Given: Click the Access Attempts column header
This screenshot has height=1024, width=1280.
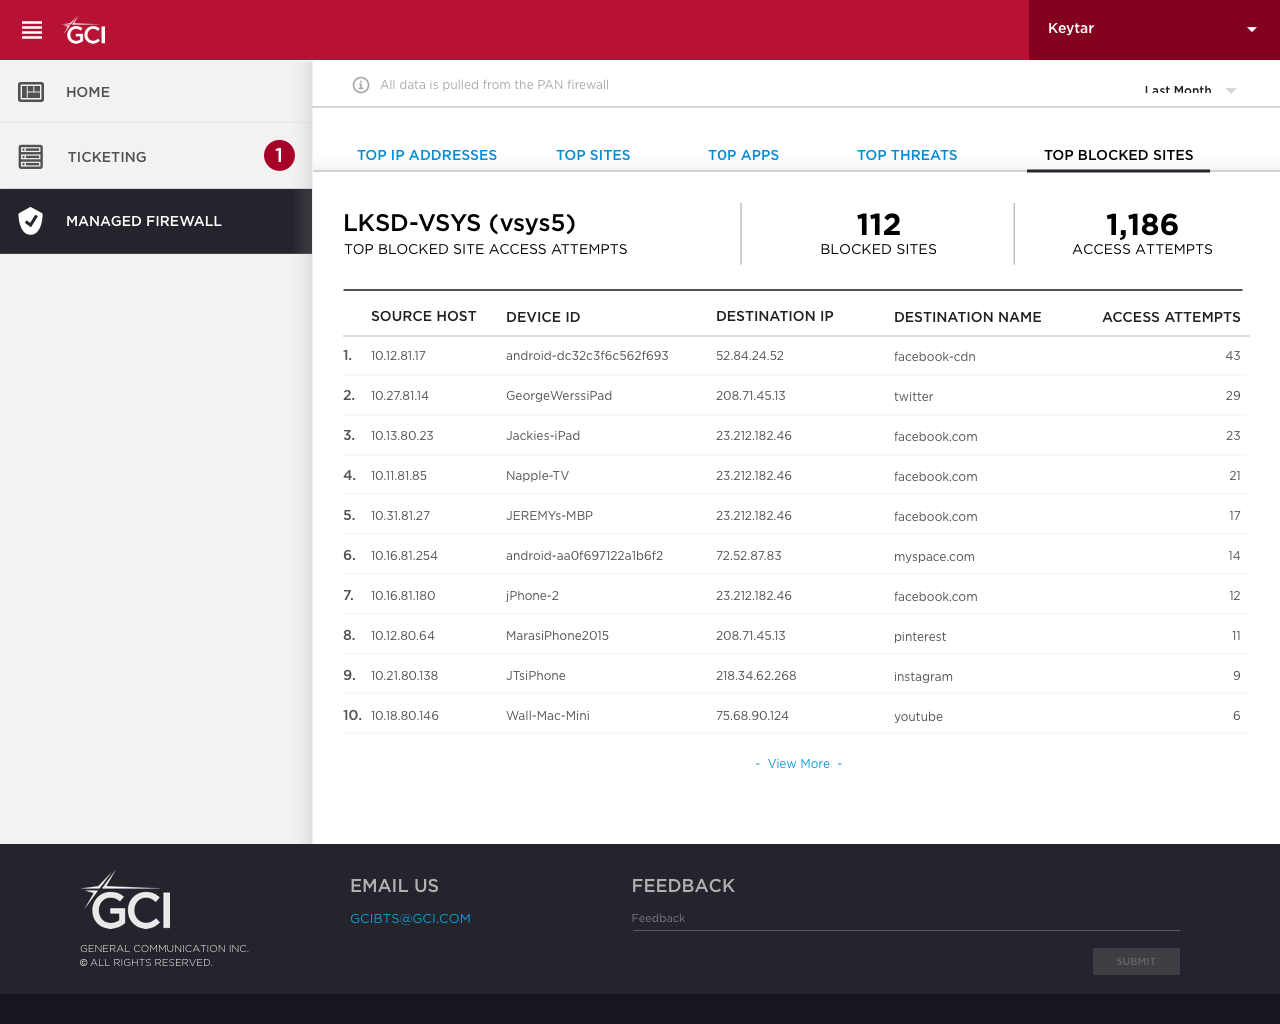Looking at the screenshot, I should 1171,317.
